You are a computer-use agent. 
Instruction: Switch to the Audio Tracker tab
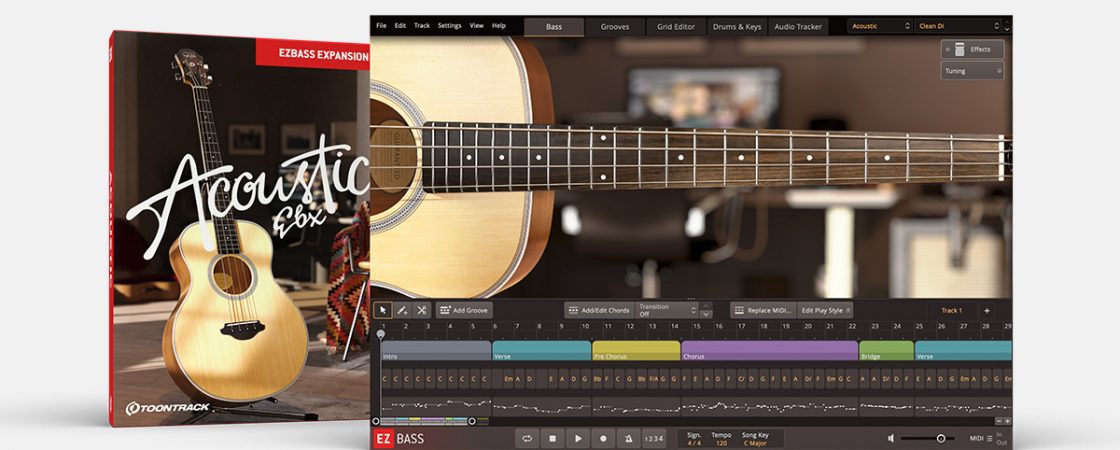[x=799, y=27]
